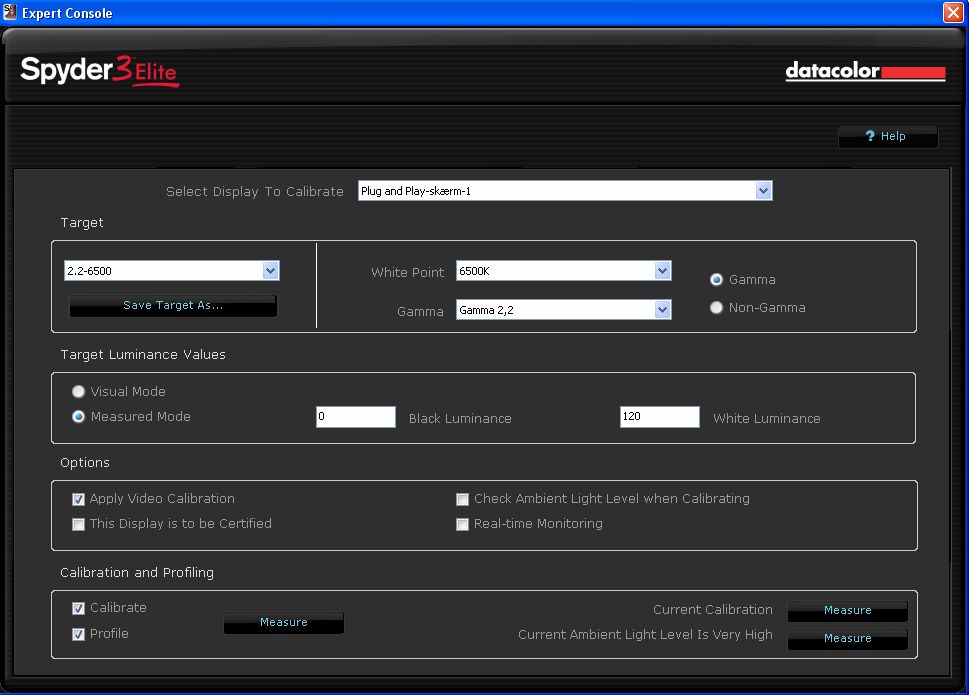
Task: Uncheck the Profile checkbox
Action: (78, 634)
